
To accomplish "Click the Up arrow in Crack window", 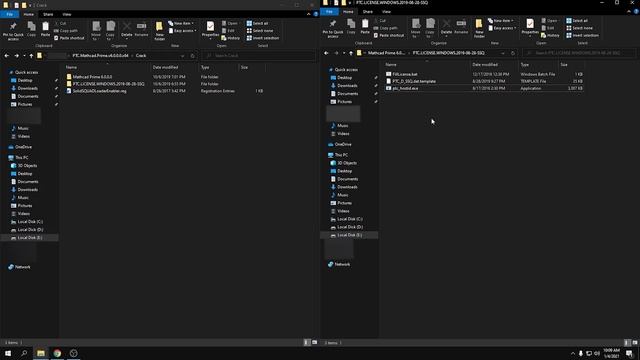I will click(31, 56).
